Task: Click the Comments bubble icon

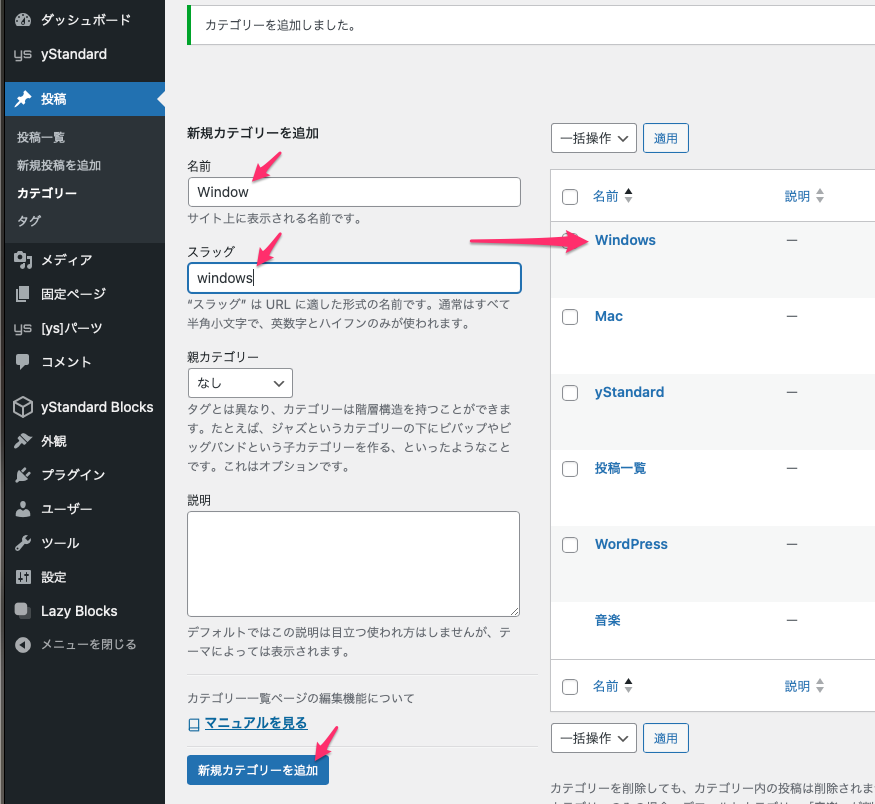Action: pyautogui.click(x=23, y=362)
